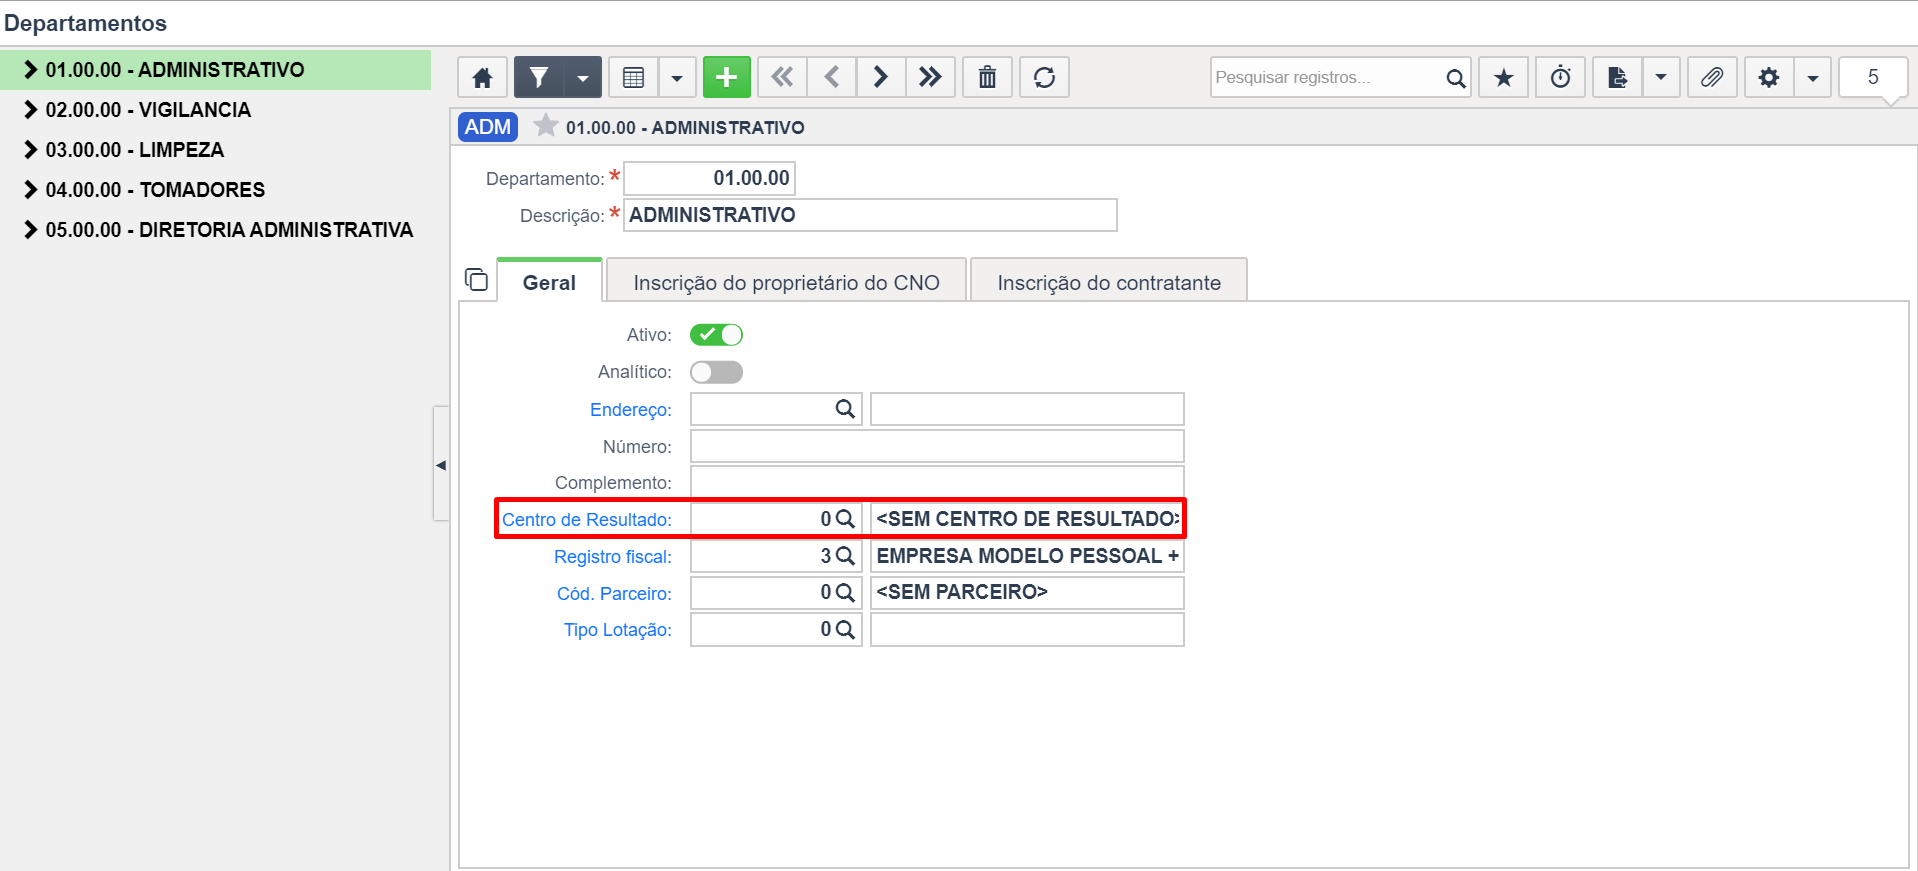This screenshot has width=1918, height=871.
Task: Open attachments paperclip icon
Action: point(1712,77)
